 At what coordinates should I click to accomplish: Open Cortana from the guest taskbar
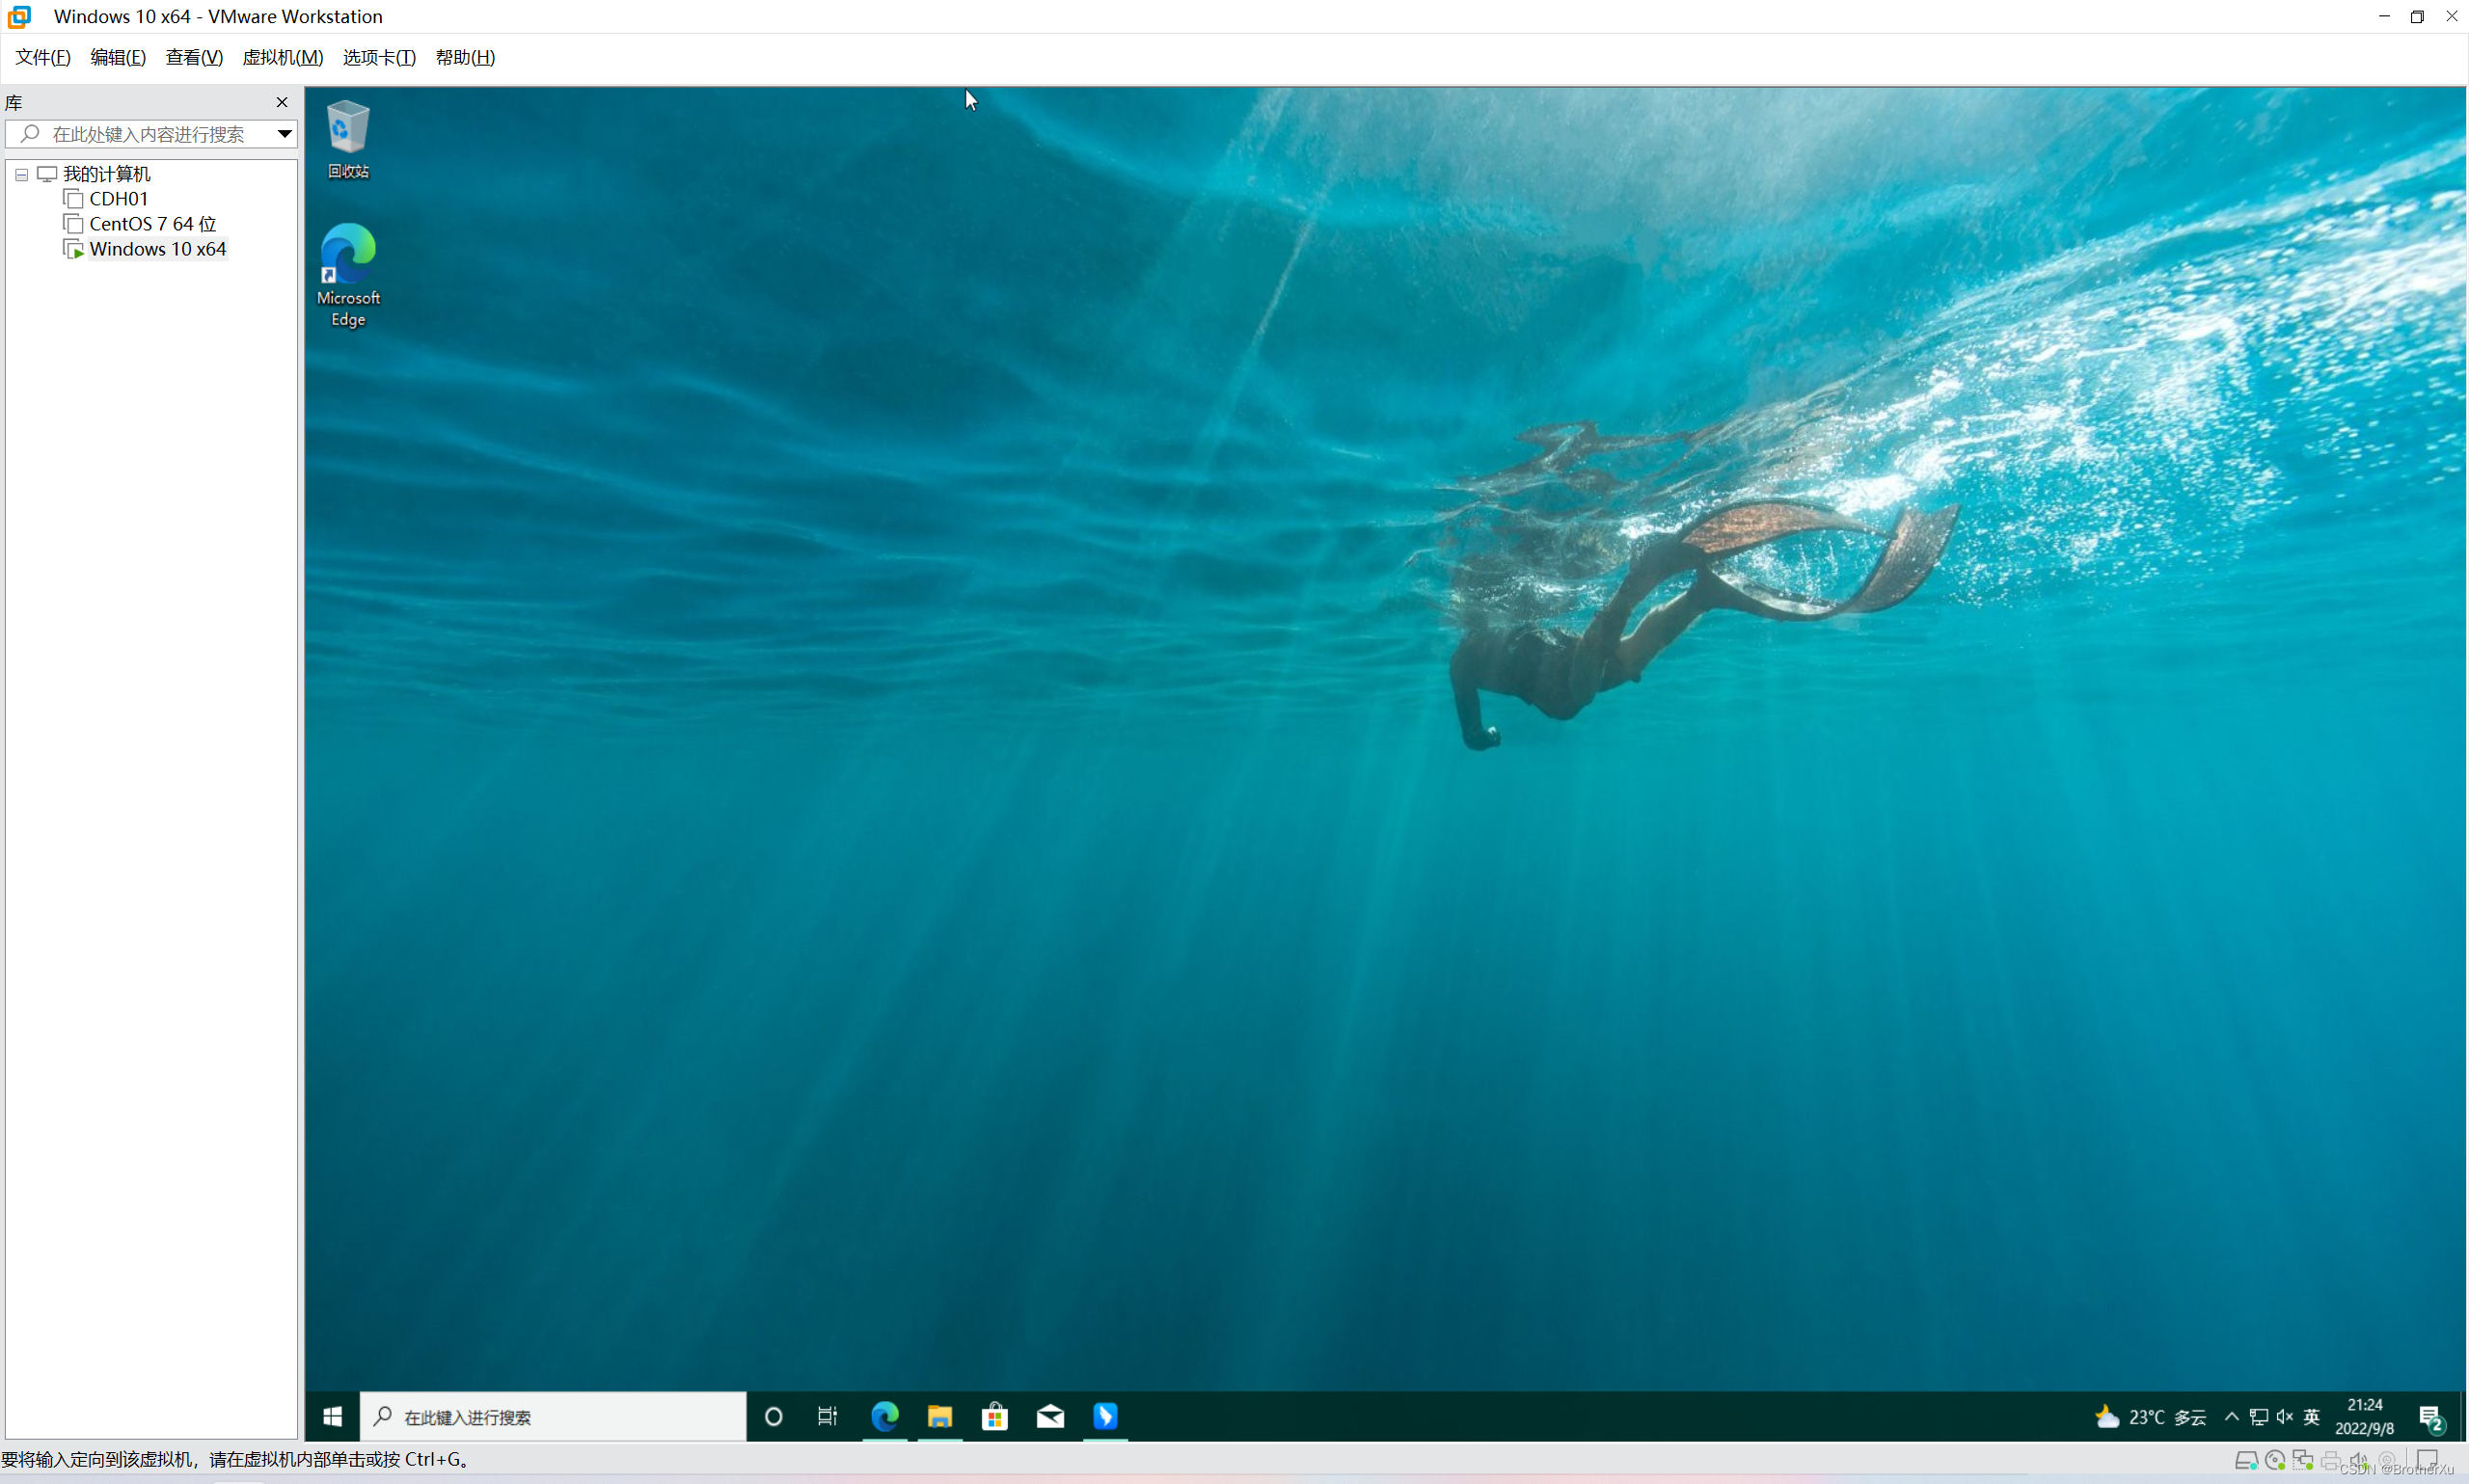point(773,1416)
